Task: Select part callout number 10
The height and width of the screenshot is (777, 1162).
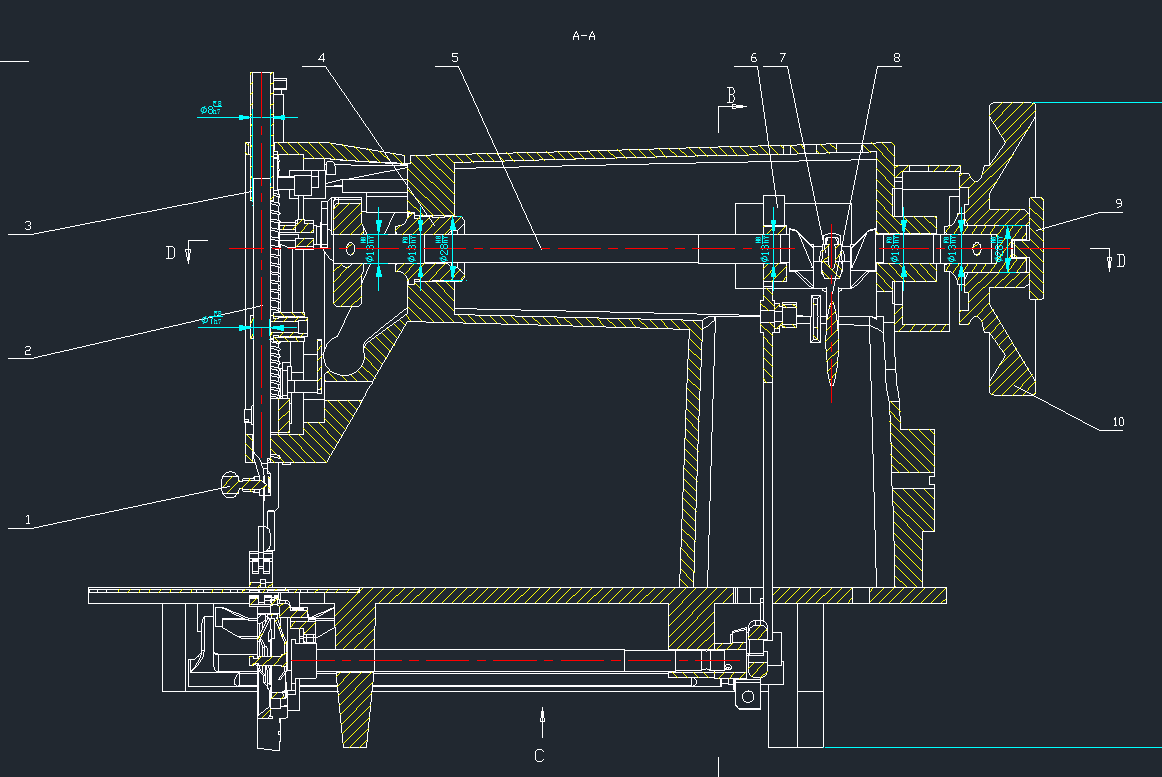Action: (x=1118, y=422)
